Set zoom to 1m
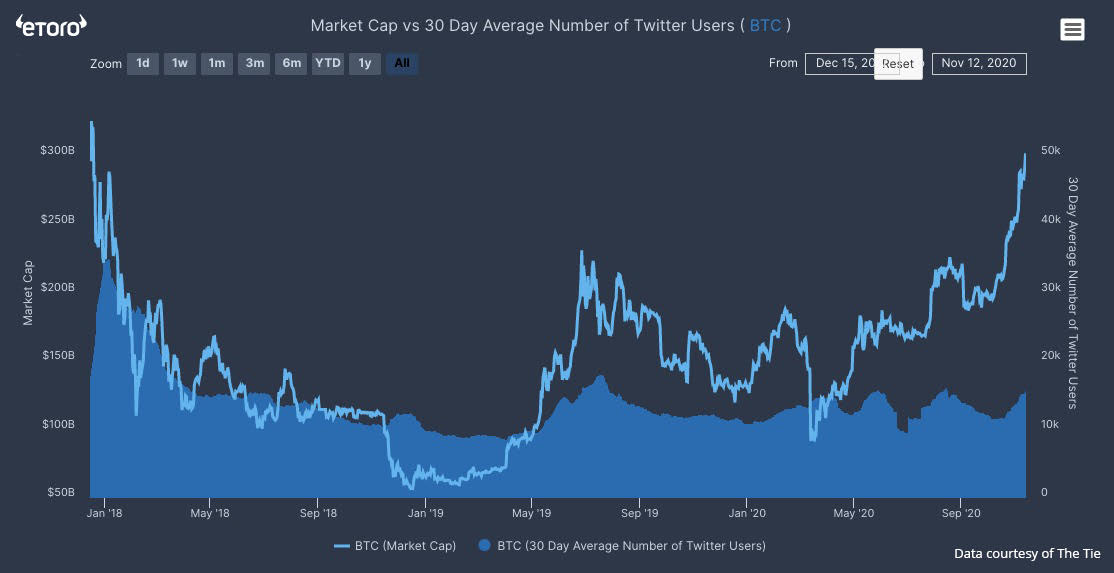This screenshot has width=1114, height=573. point(217,64)
